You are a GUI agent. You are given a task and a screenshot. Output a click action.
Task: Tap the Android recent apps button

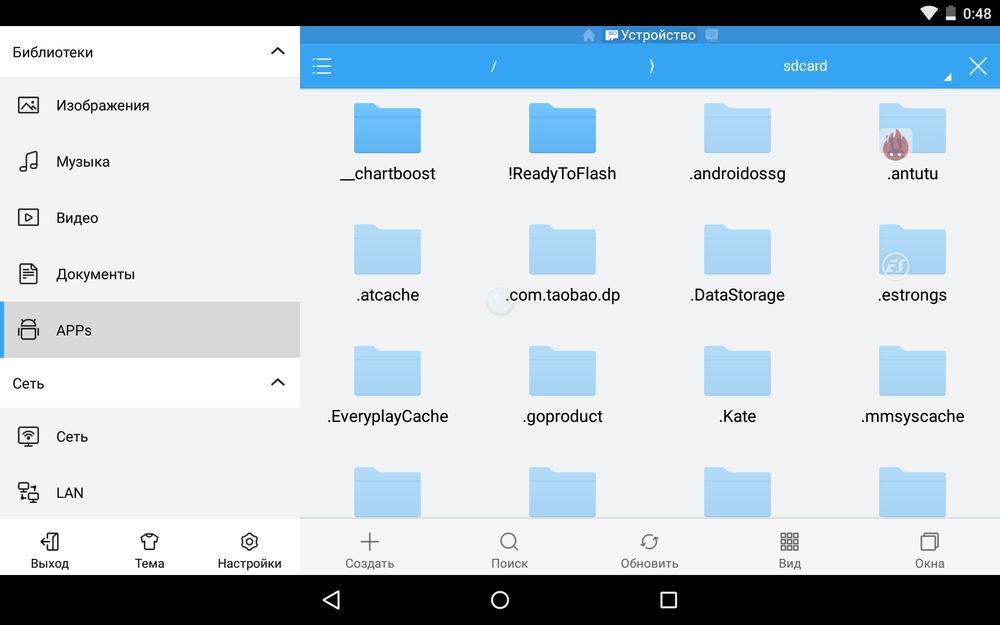668,599
